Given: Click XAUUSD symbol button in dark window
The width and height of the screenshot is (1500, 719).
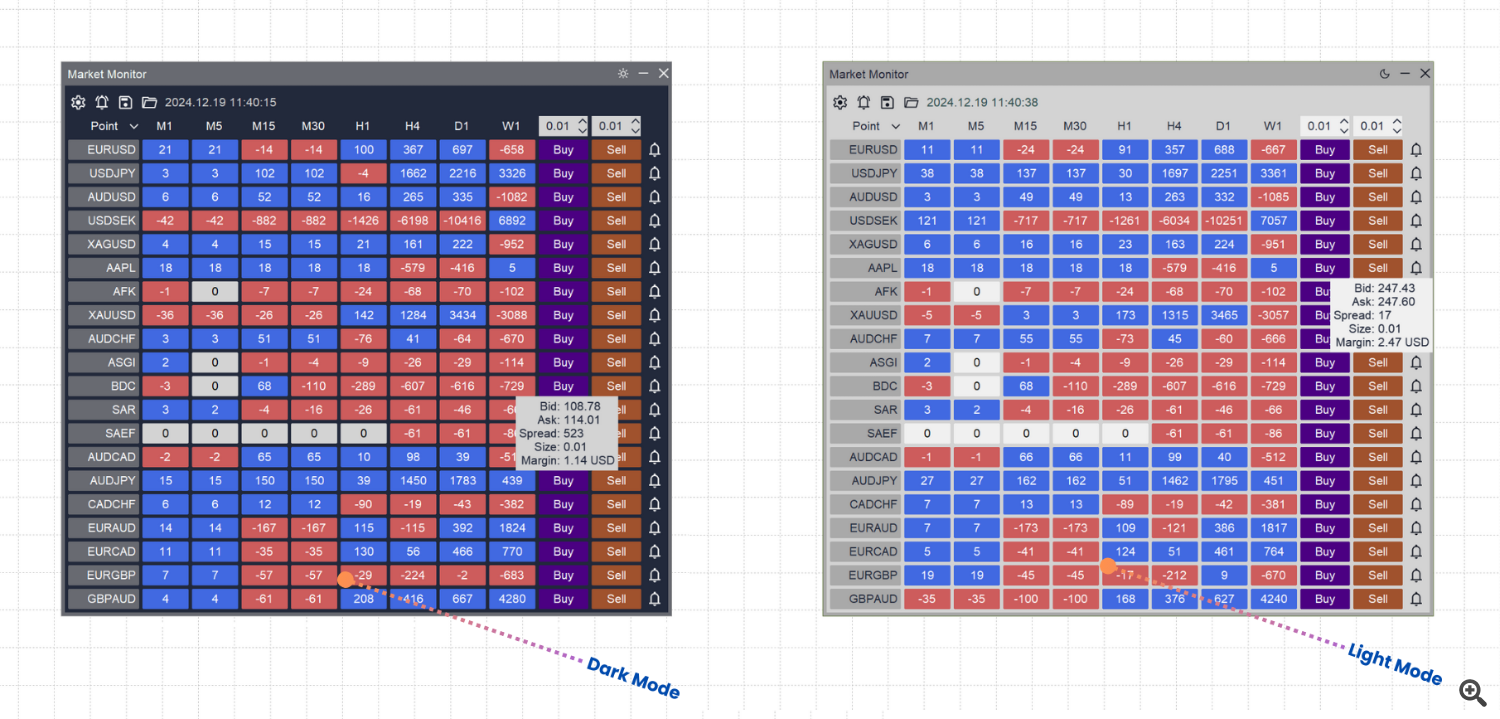Looking at the screenshot, I should click(x=104, y=315).
